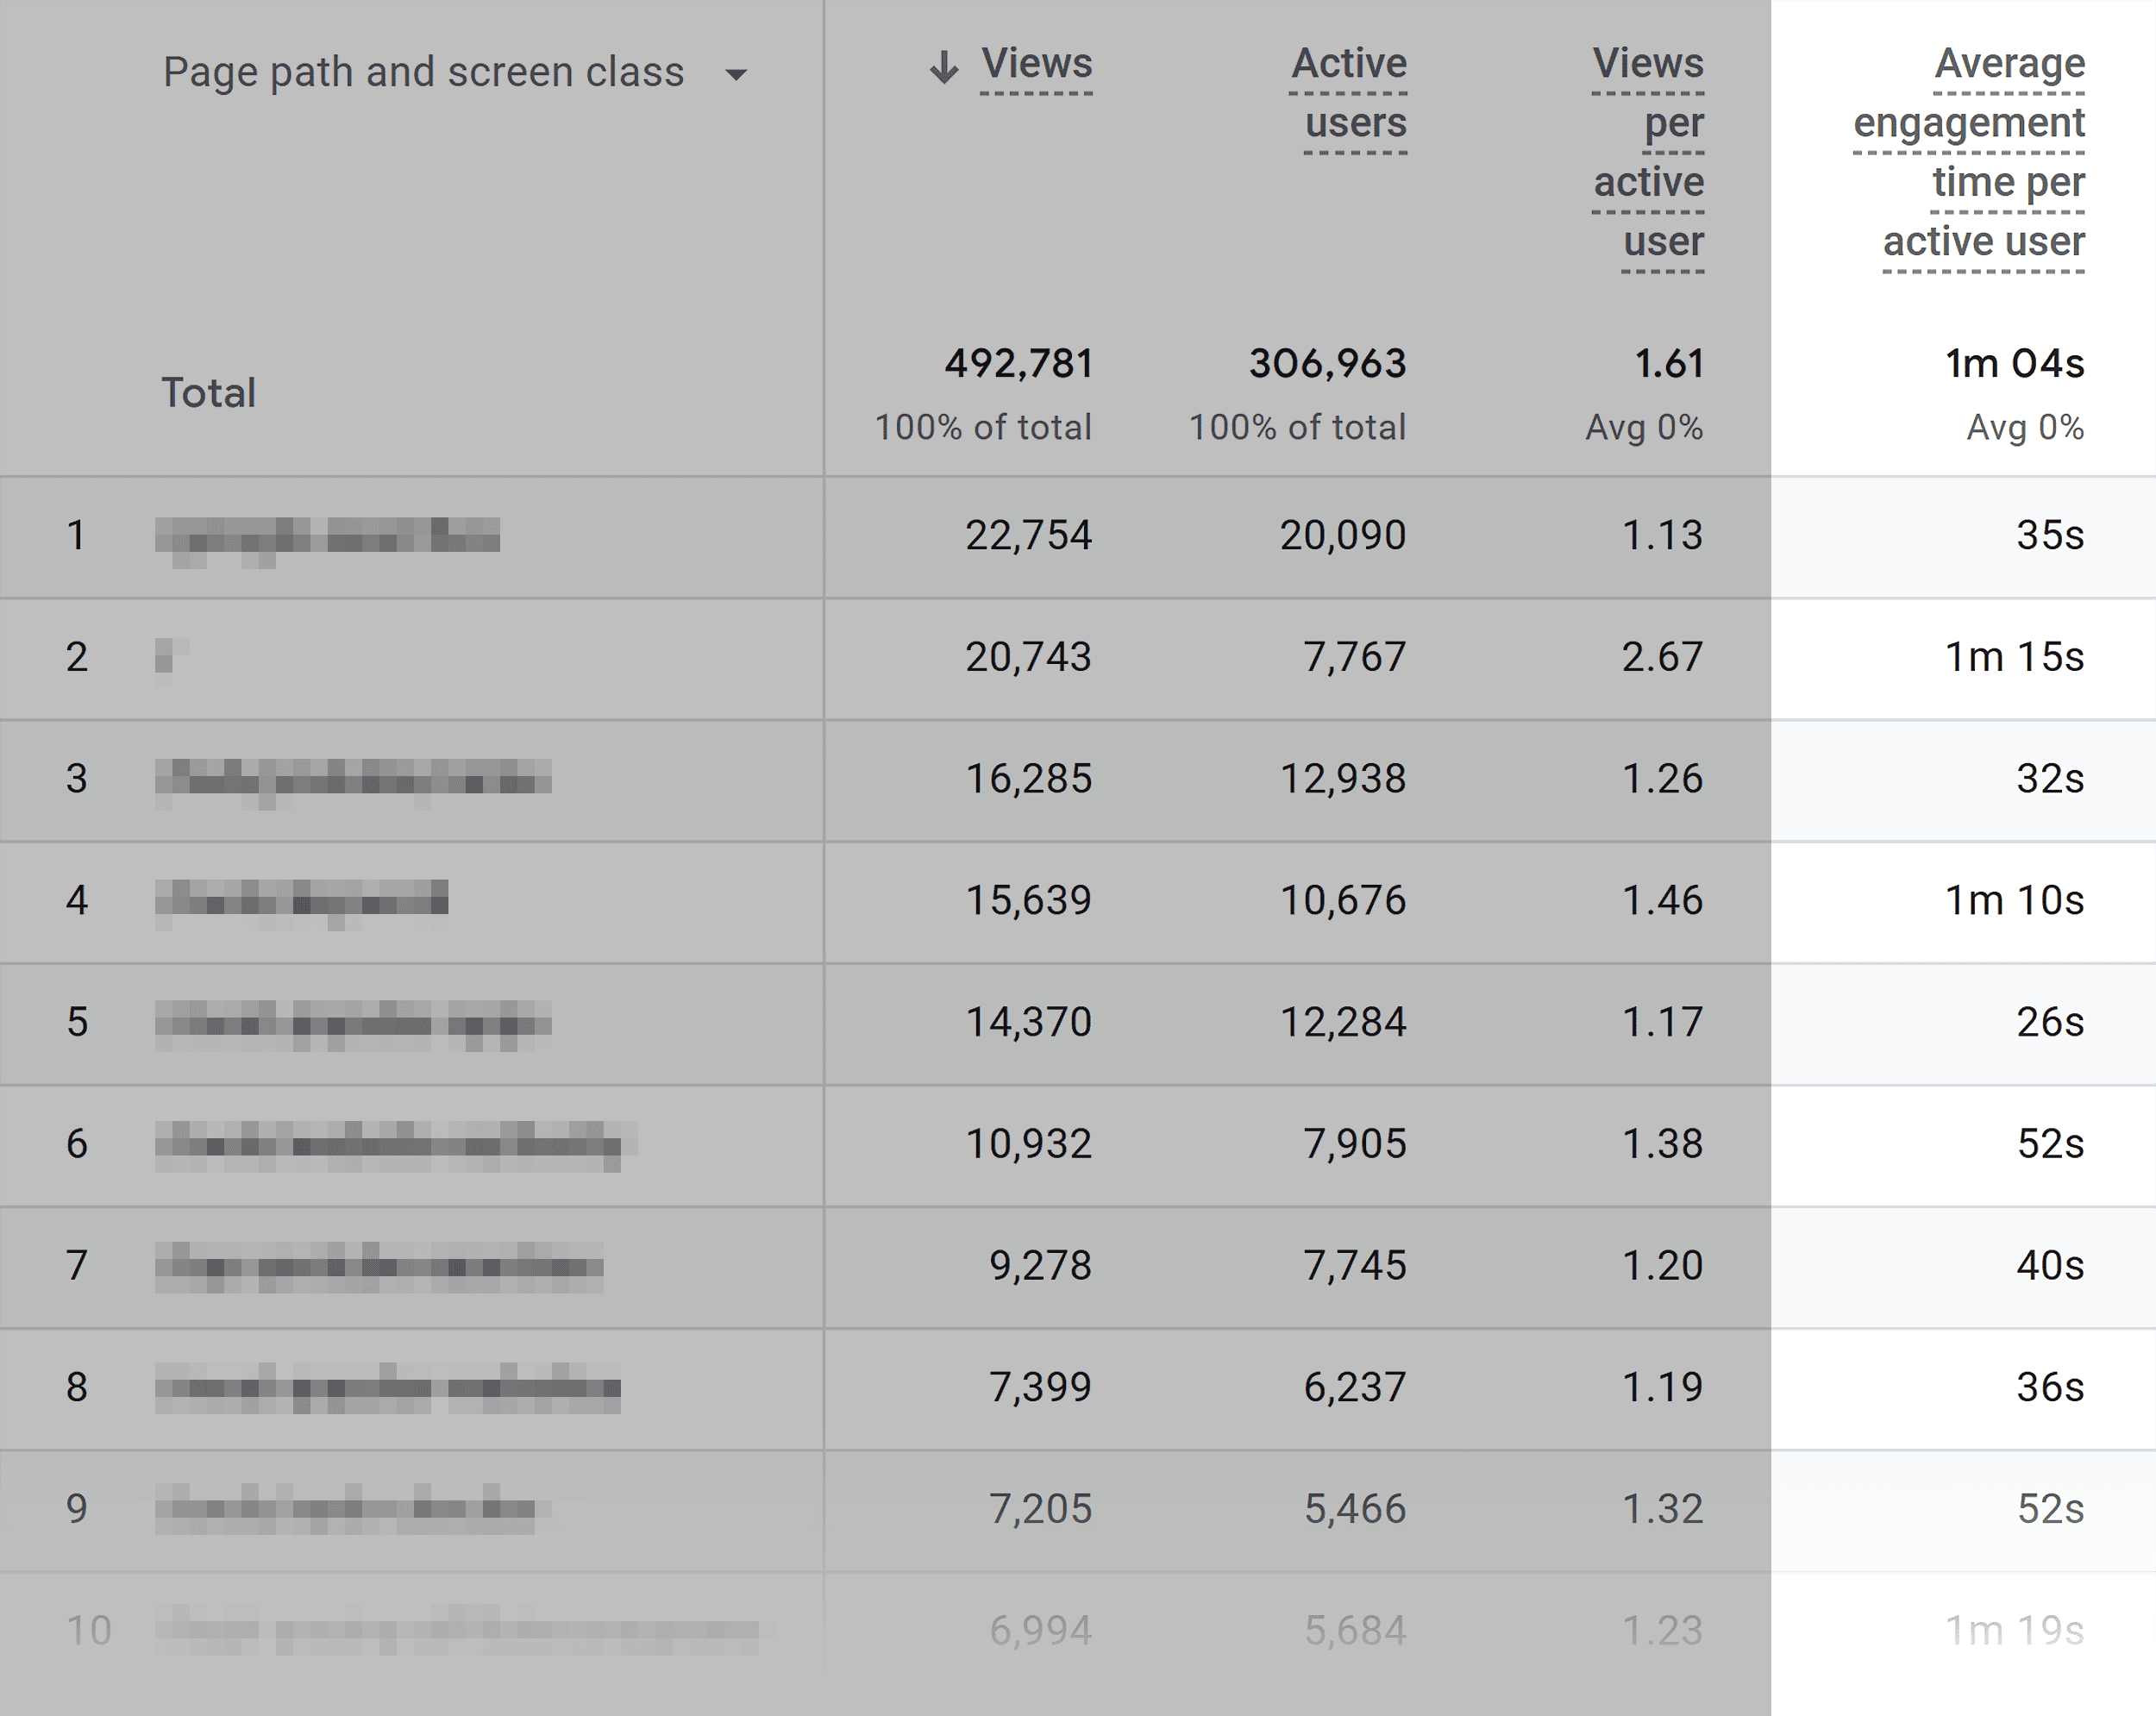Click the page path in row 7

pyautogui.click(x=380, y=1265)
